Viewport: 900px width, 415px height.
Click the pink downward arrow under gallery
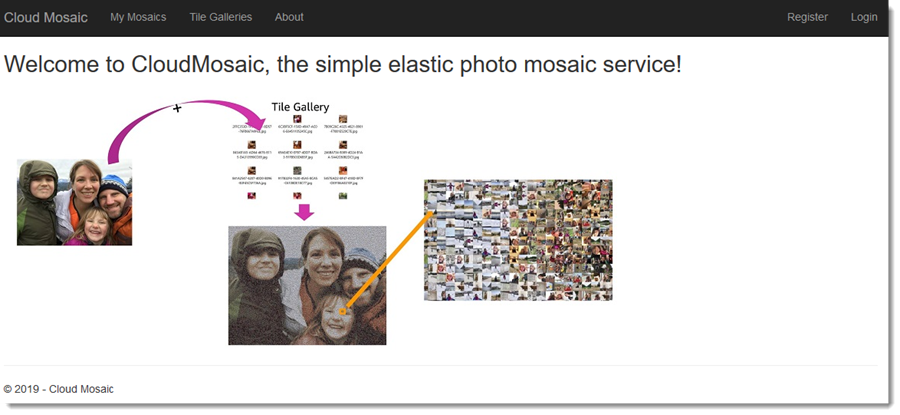click(304, 212)
